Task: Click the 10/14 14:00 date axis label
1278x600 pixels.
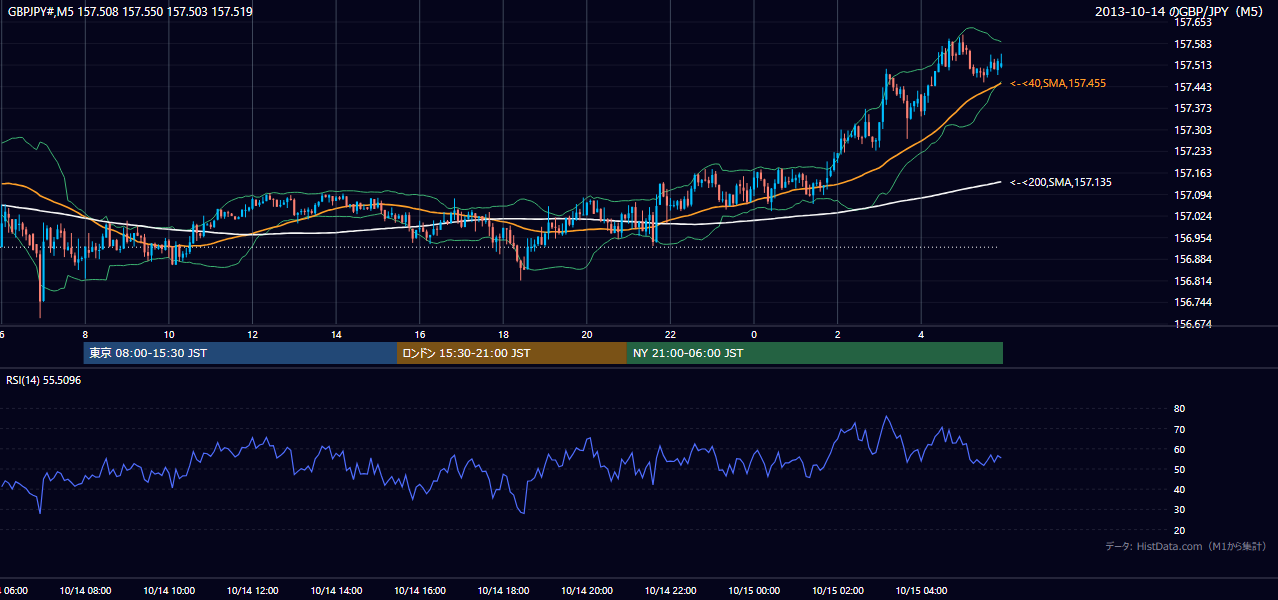Action: (336, 590)
